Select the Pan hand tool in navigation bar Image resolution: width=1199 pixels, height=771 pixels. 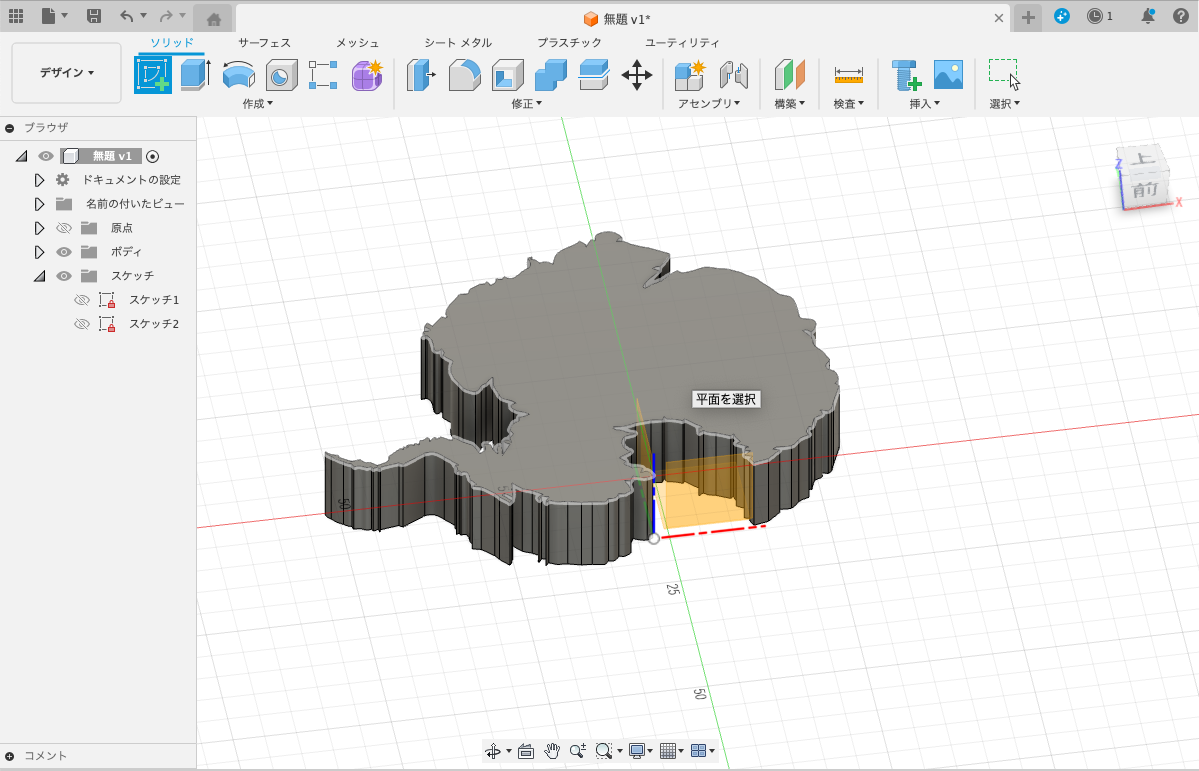pos(552,751)
